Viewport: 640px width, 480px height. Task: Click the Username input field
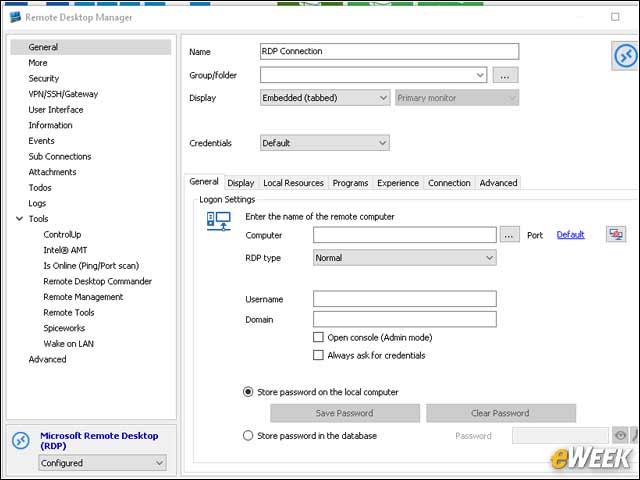click(405, 299)
